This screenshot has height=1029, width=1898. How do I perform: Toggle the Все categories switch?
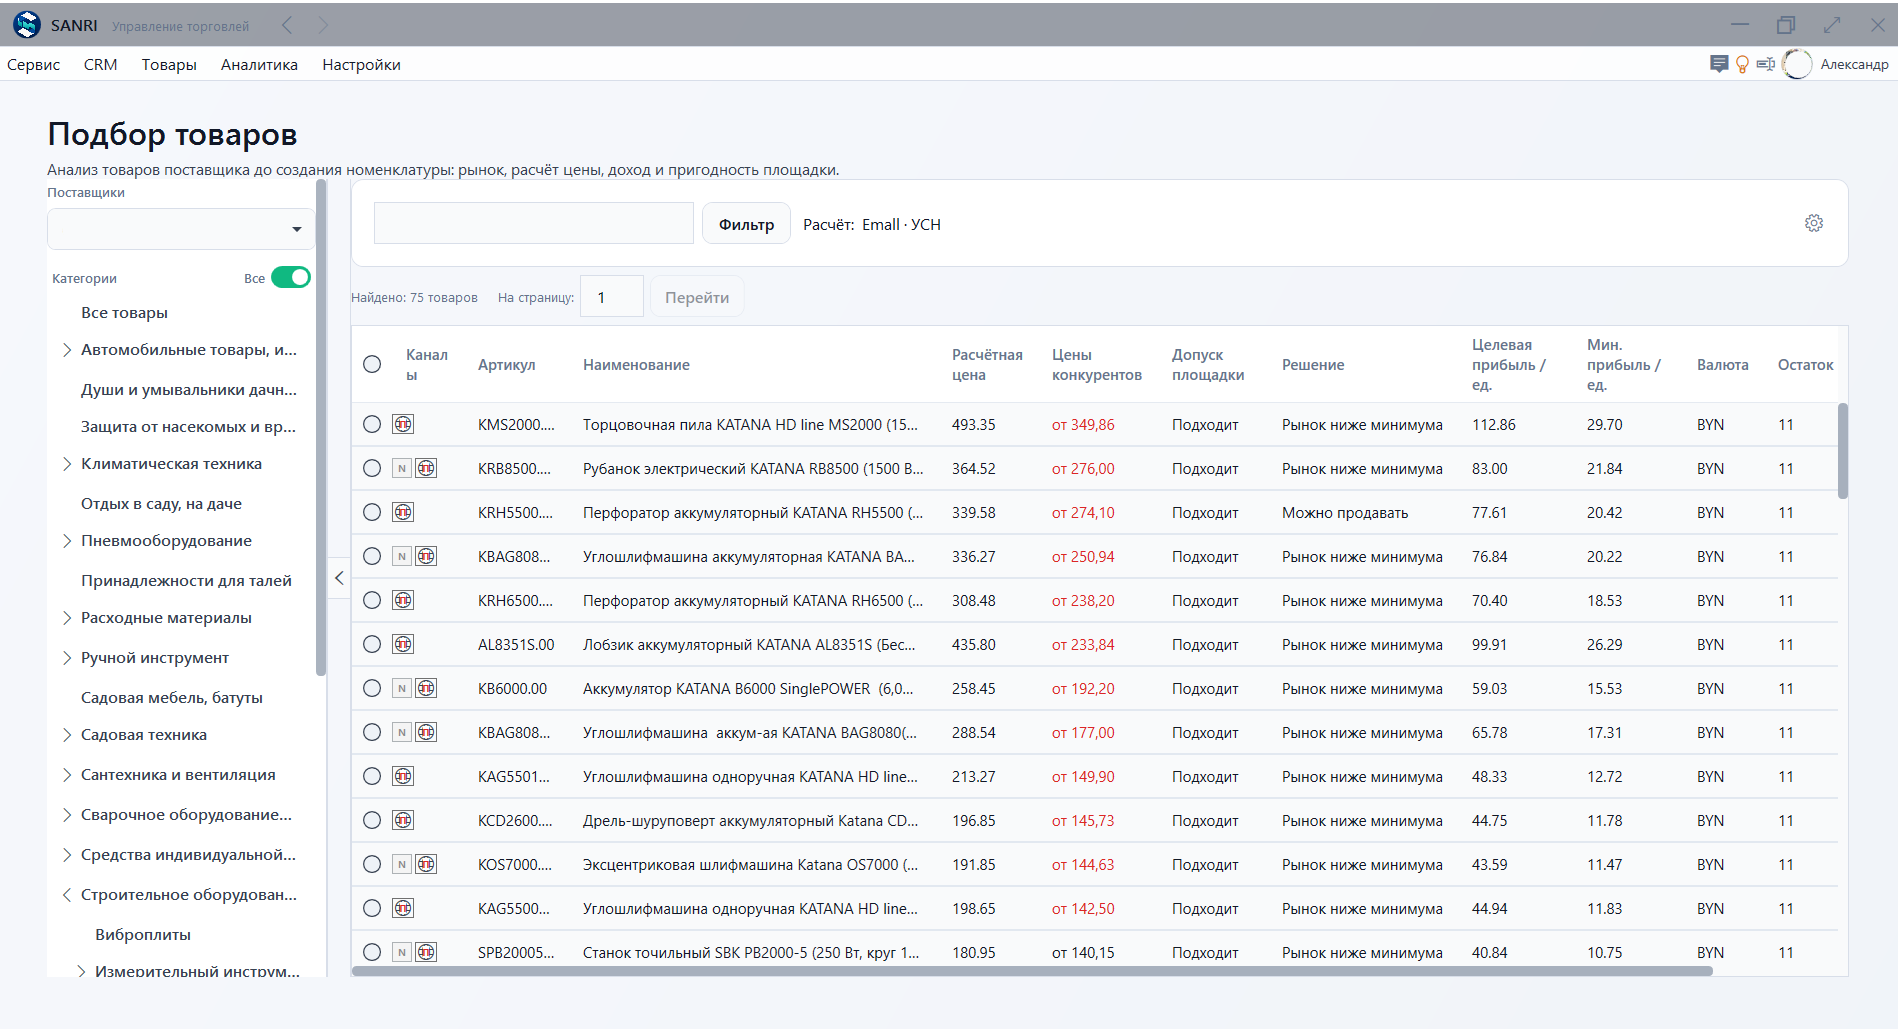click(291, 277)
